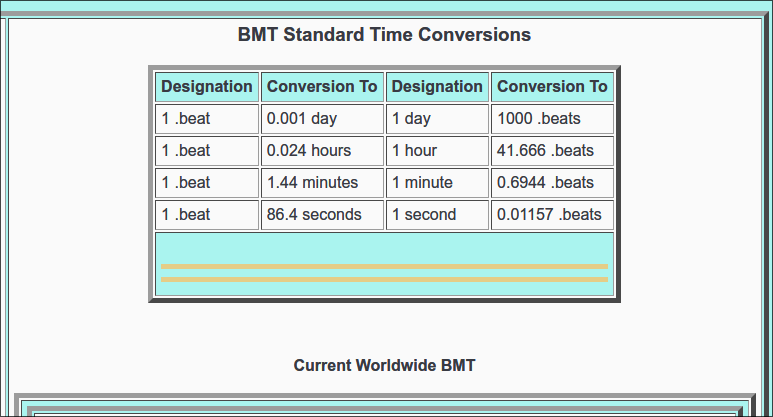The height and width of the screenshot is (417, 773).
Task: Select the 1 second table cell
Action: (x=437, y=215)
